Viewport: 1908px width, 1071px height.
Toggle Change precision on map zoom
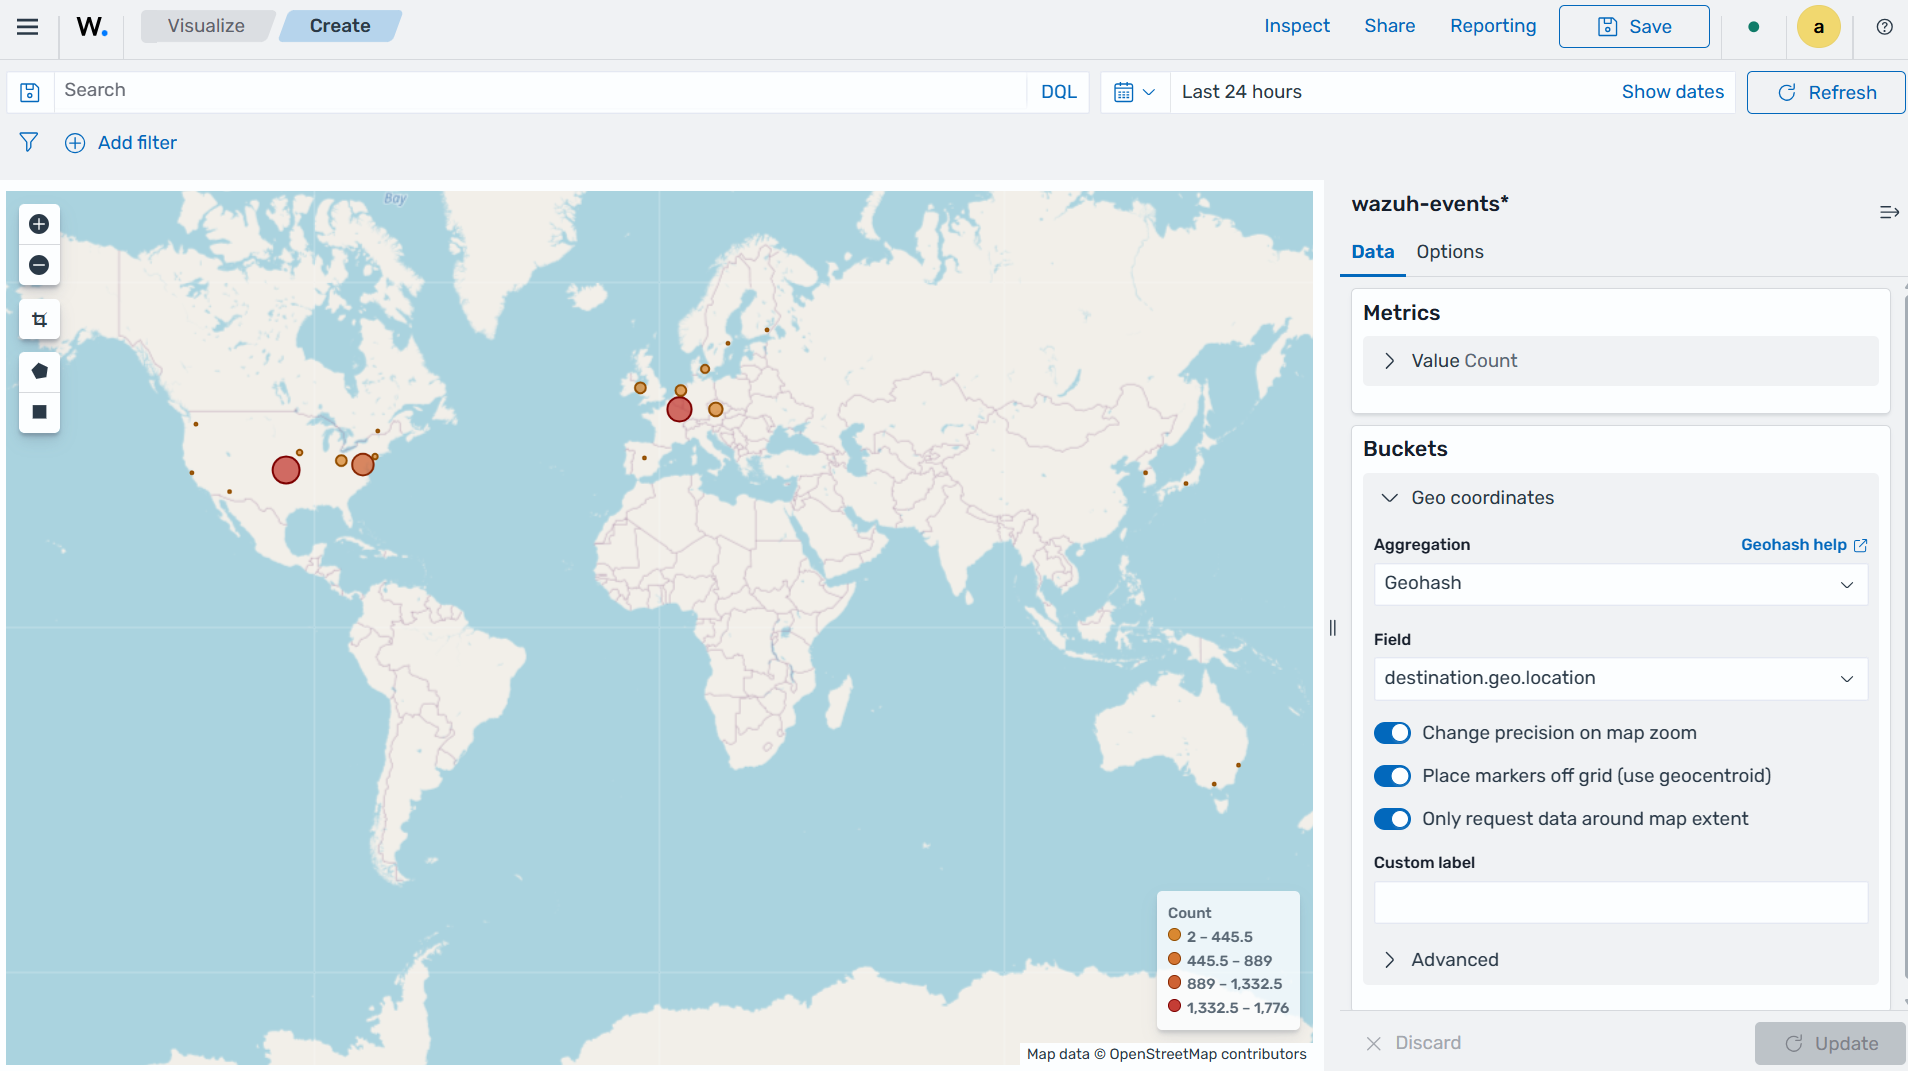[1392, 733]
